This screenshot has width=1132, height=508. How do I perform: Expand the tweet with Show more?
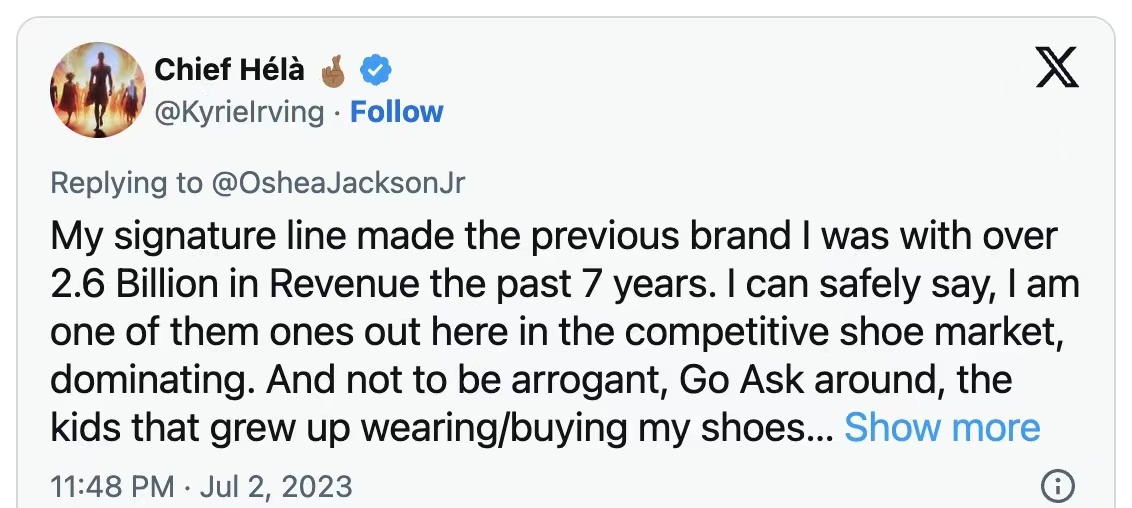[x=942, y=428]
